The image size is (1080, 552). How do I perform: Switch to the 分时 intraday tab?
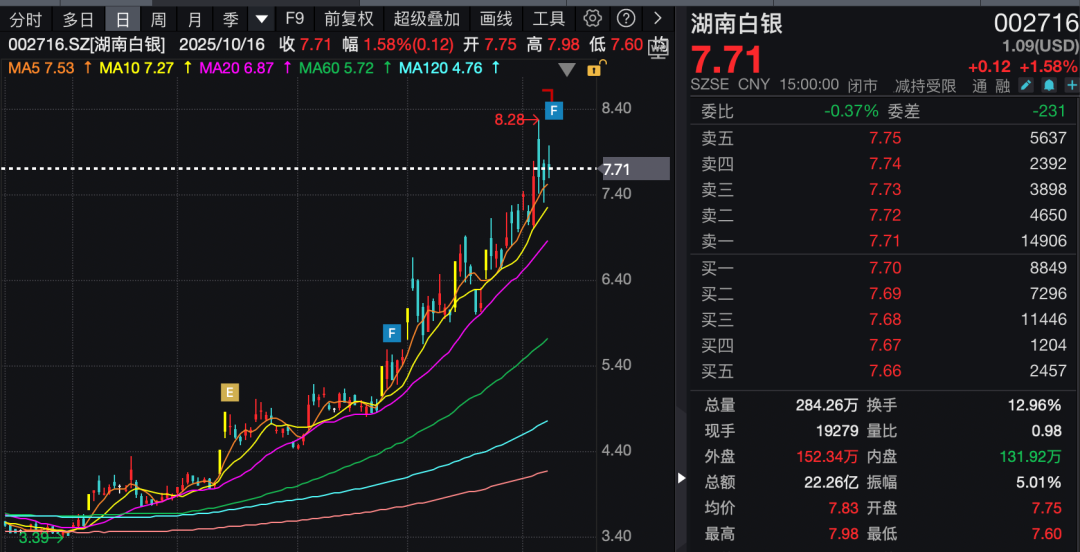26,19
